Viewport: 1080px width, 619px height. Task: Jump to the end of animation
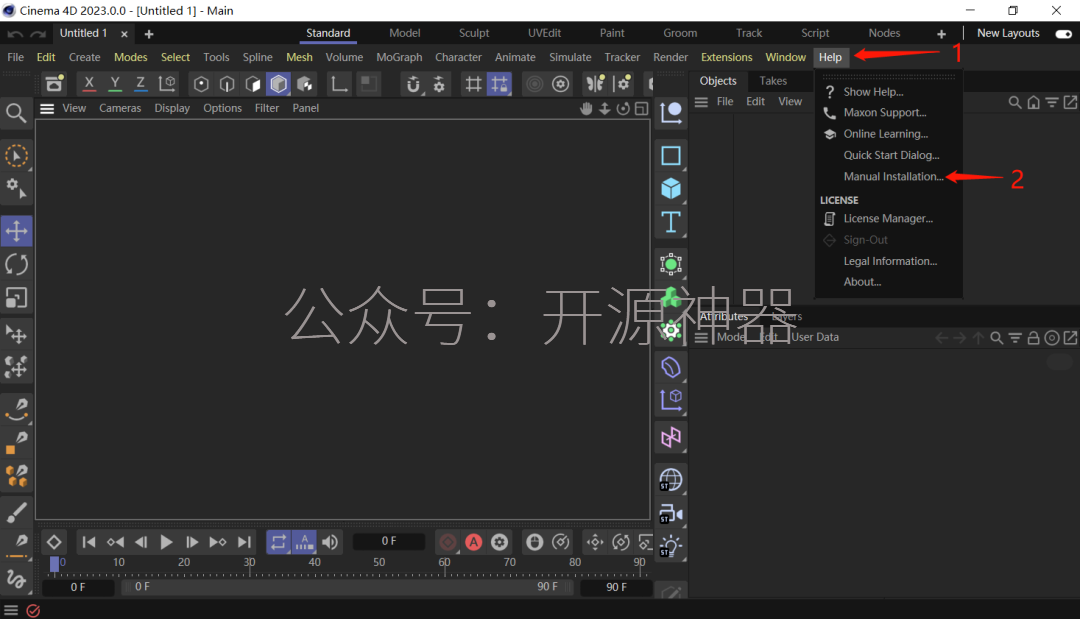244,542
